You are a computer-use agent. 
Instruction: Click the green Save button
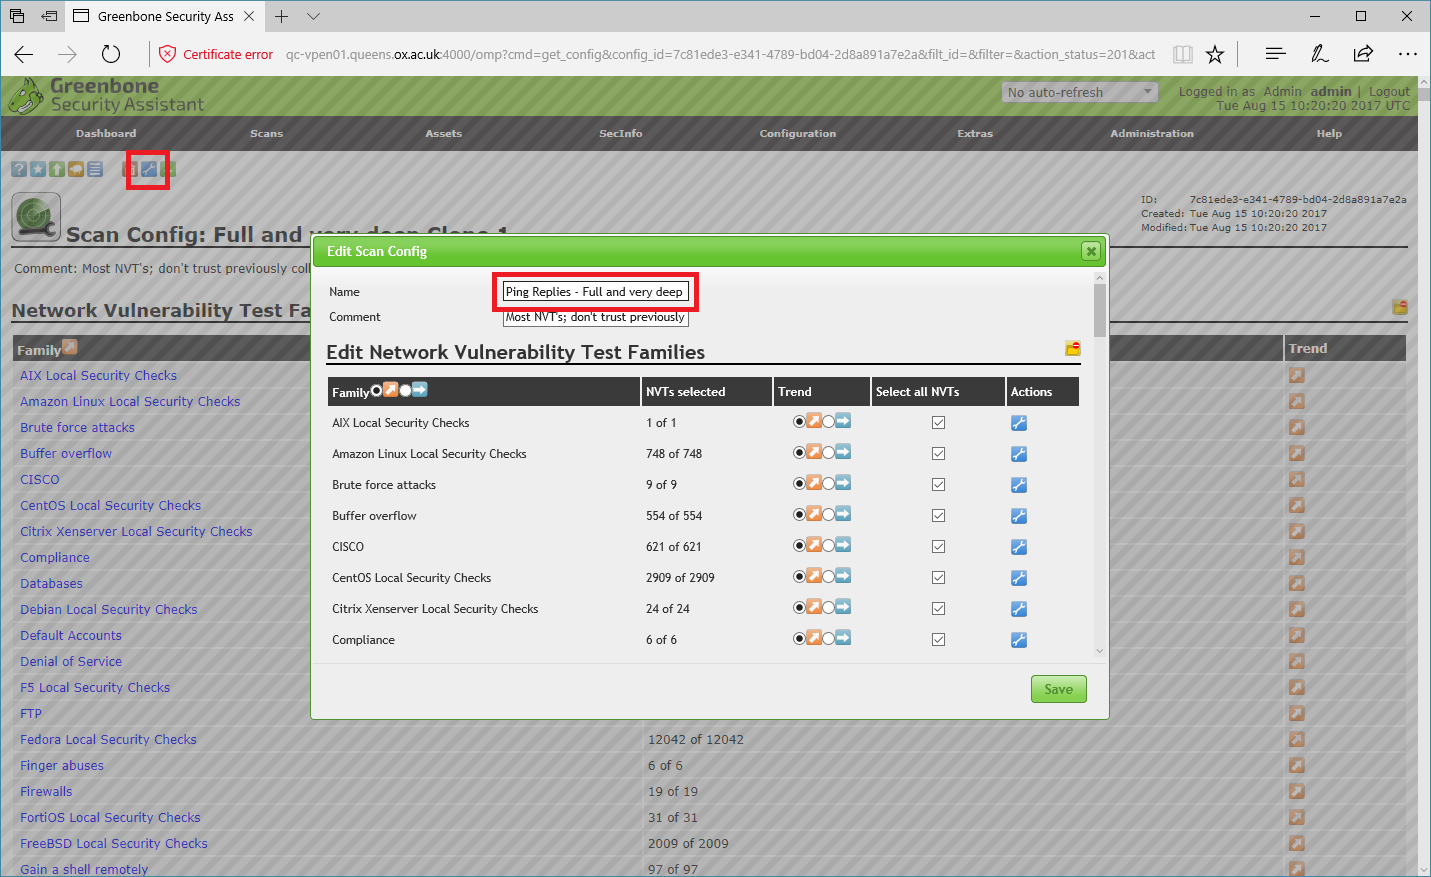coord(1058,689)
